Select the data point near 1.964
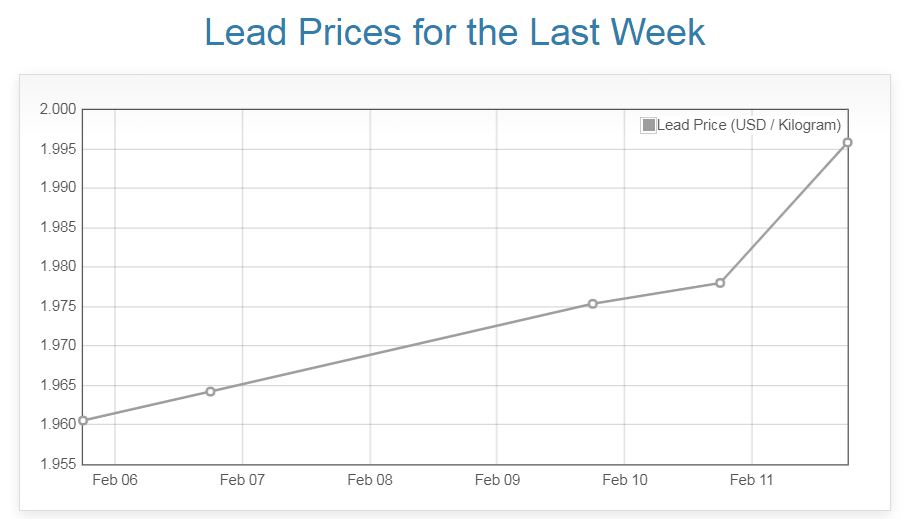905x519 pixels. click(210, 391)
